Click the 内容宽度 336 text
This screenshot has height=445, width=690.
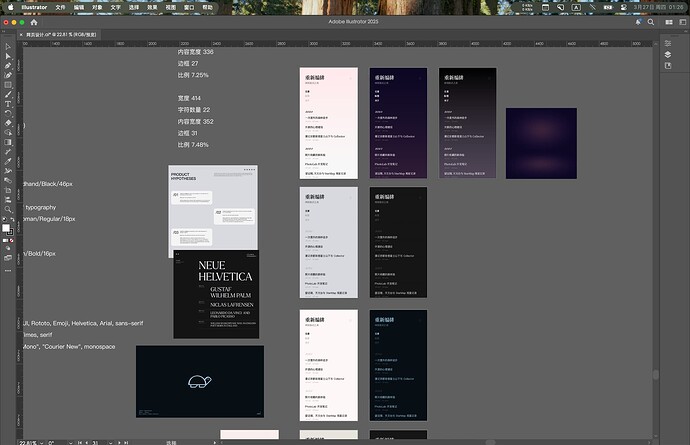pos(195,52)
